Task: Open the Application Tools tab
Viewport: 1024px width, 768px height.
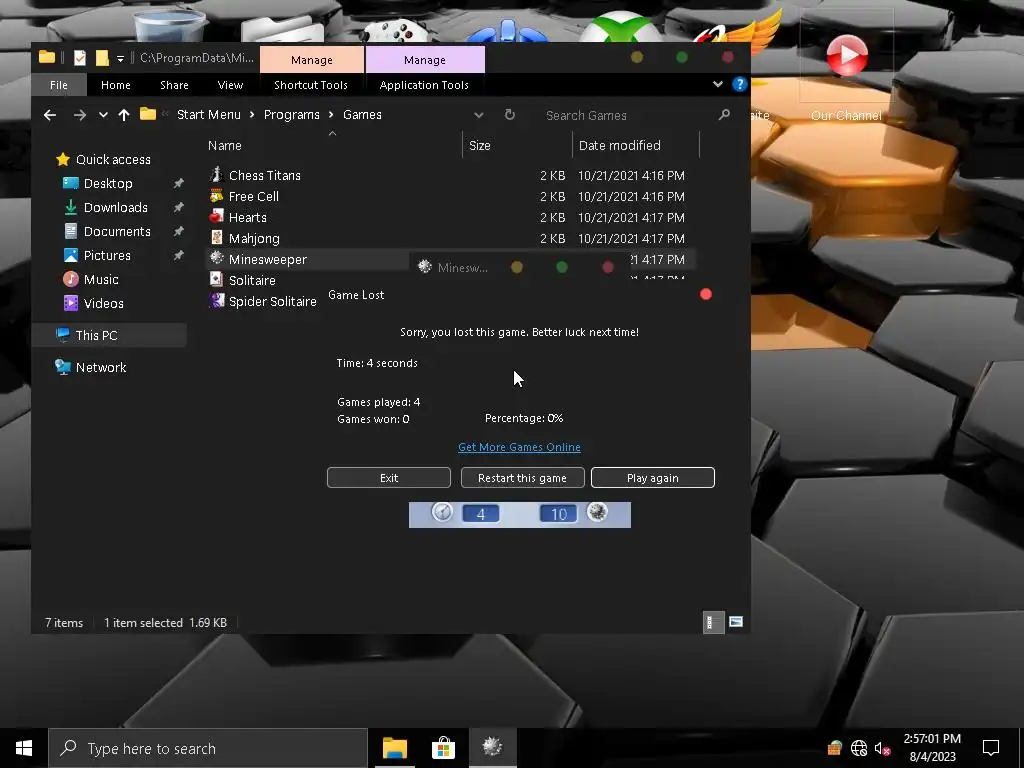Action: [424, 85]
